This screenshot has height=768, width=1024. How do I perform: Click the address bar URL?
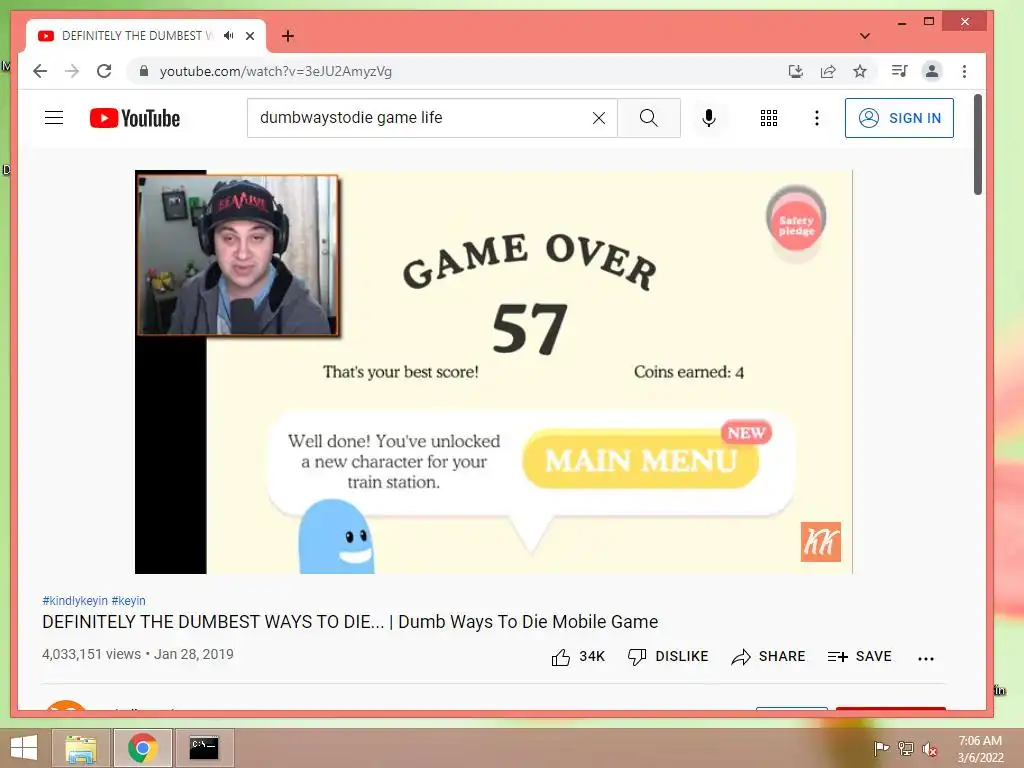(x=276, y=71)
